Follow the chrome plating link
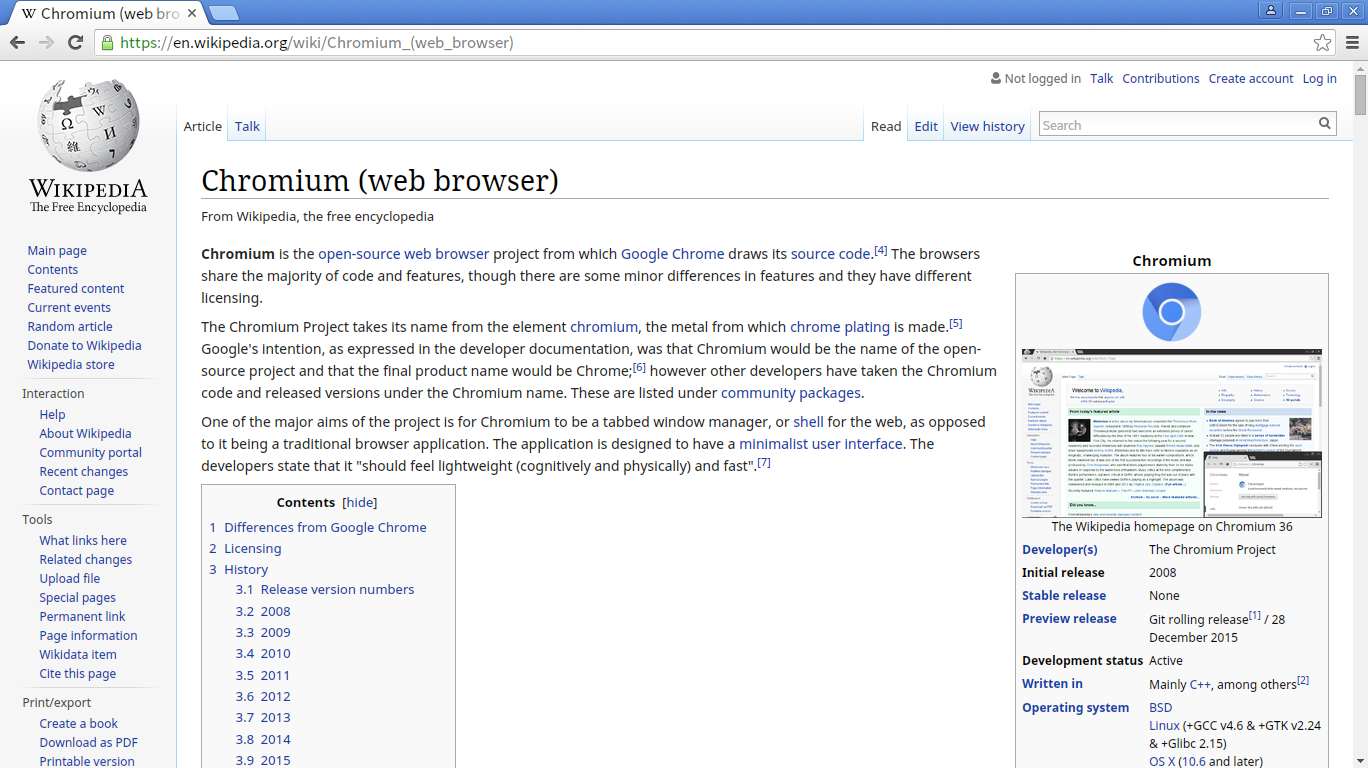The width and height of the screenshot is (1368, 768). pos(840,327)
